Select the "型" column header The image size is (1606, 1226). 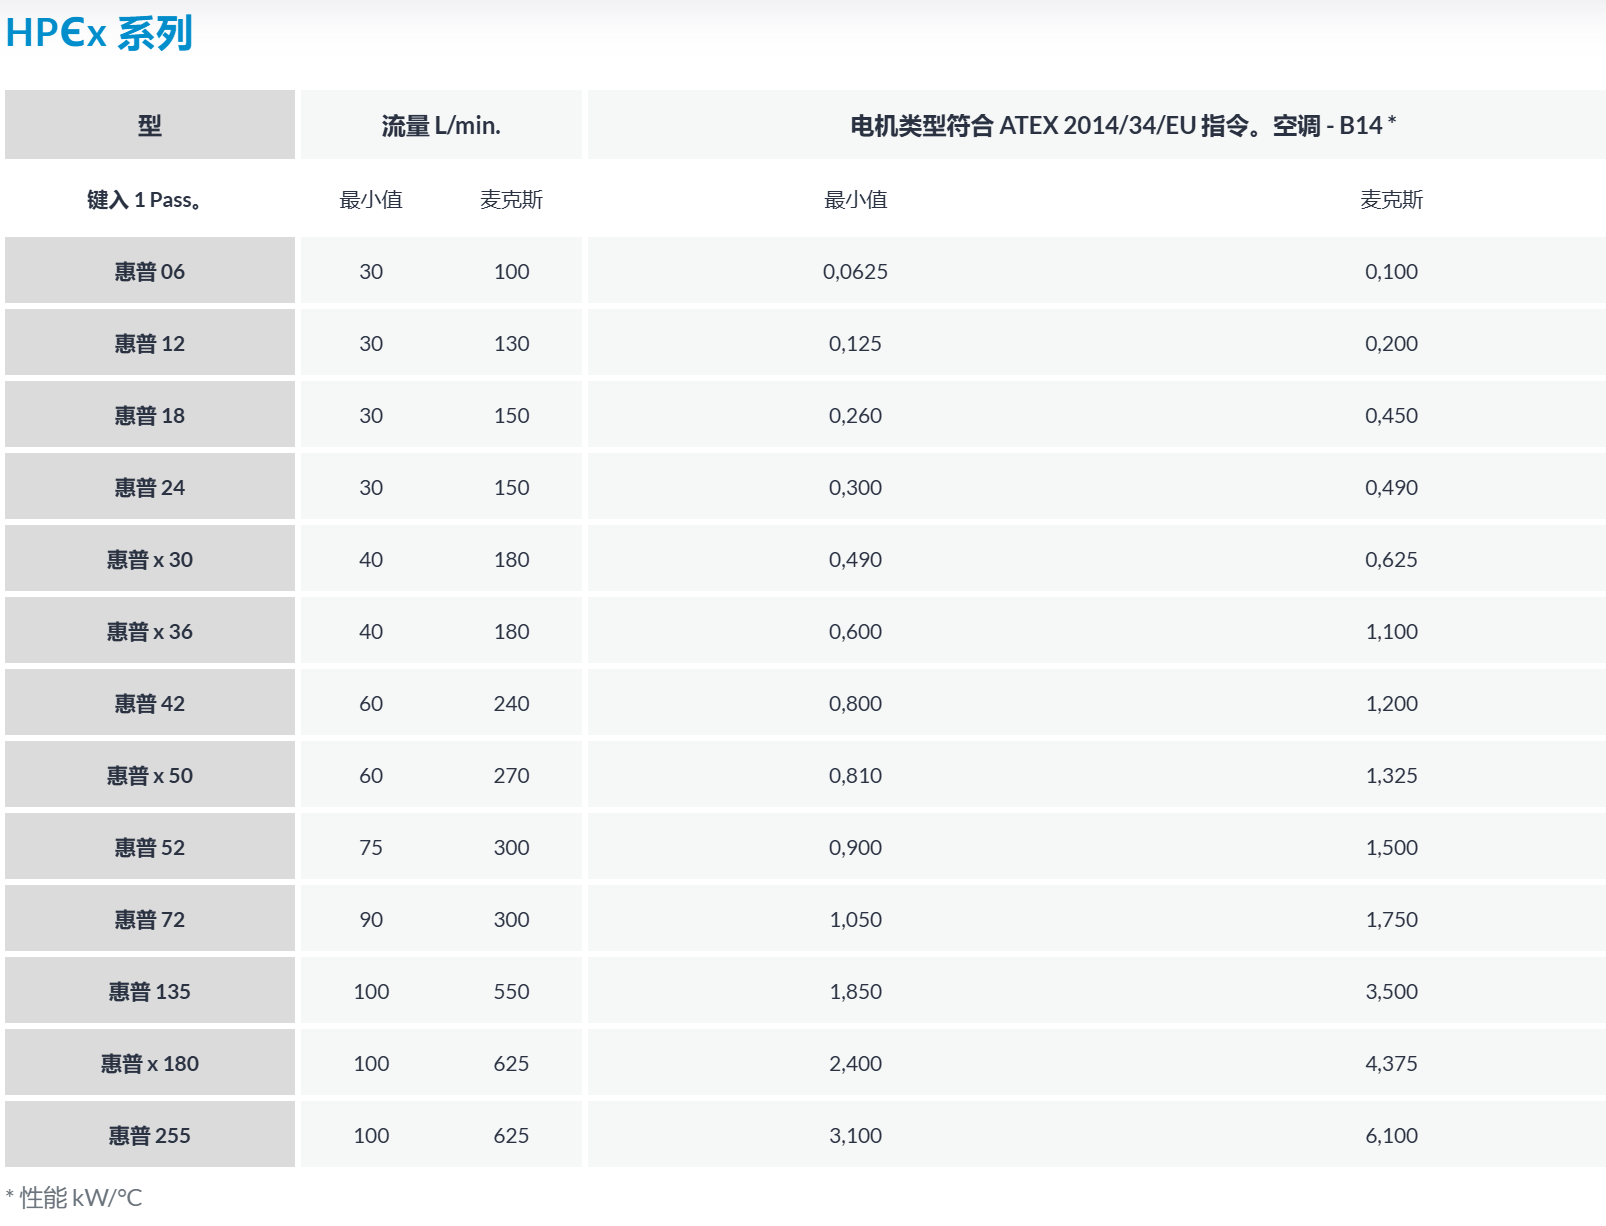(150, 125)
